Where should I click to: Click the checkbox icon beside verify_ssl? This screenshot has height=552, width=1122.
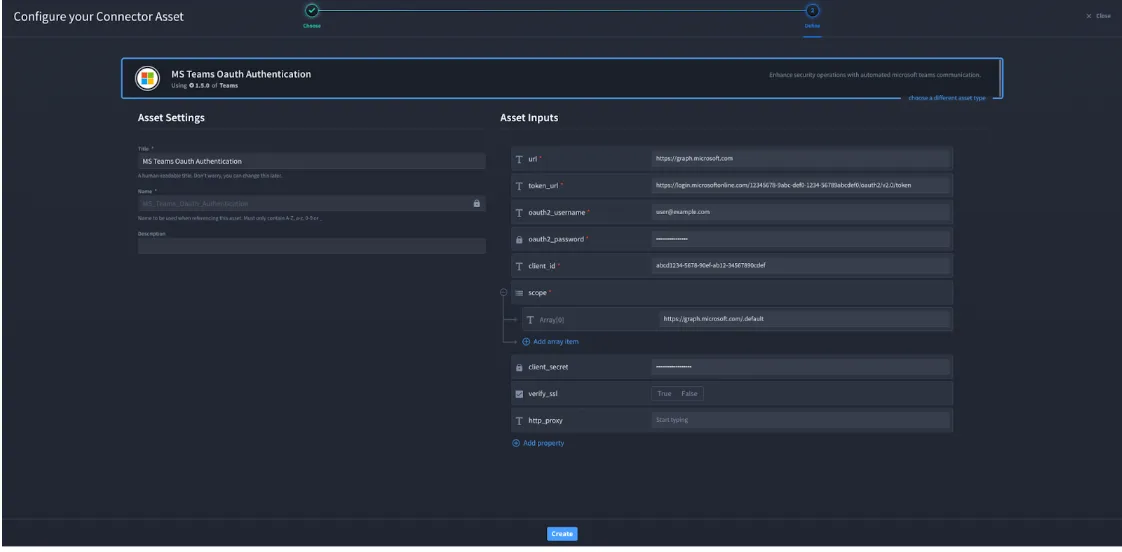tap(519, 394)
